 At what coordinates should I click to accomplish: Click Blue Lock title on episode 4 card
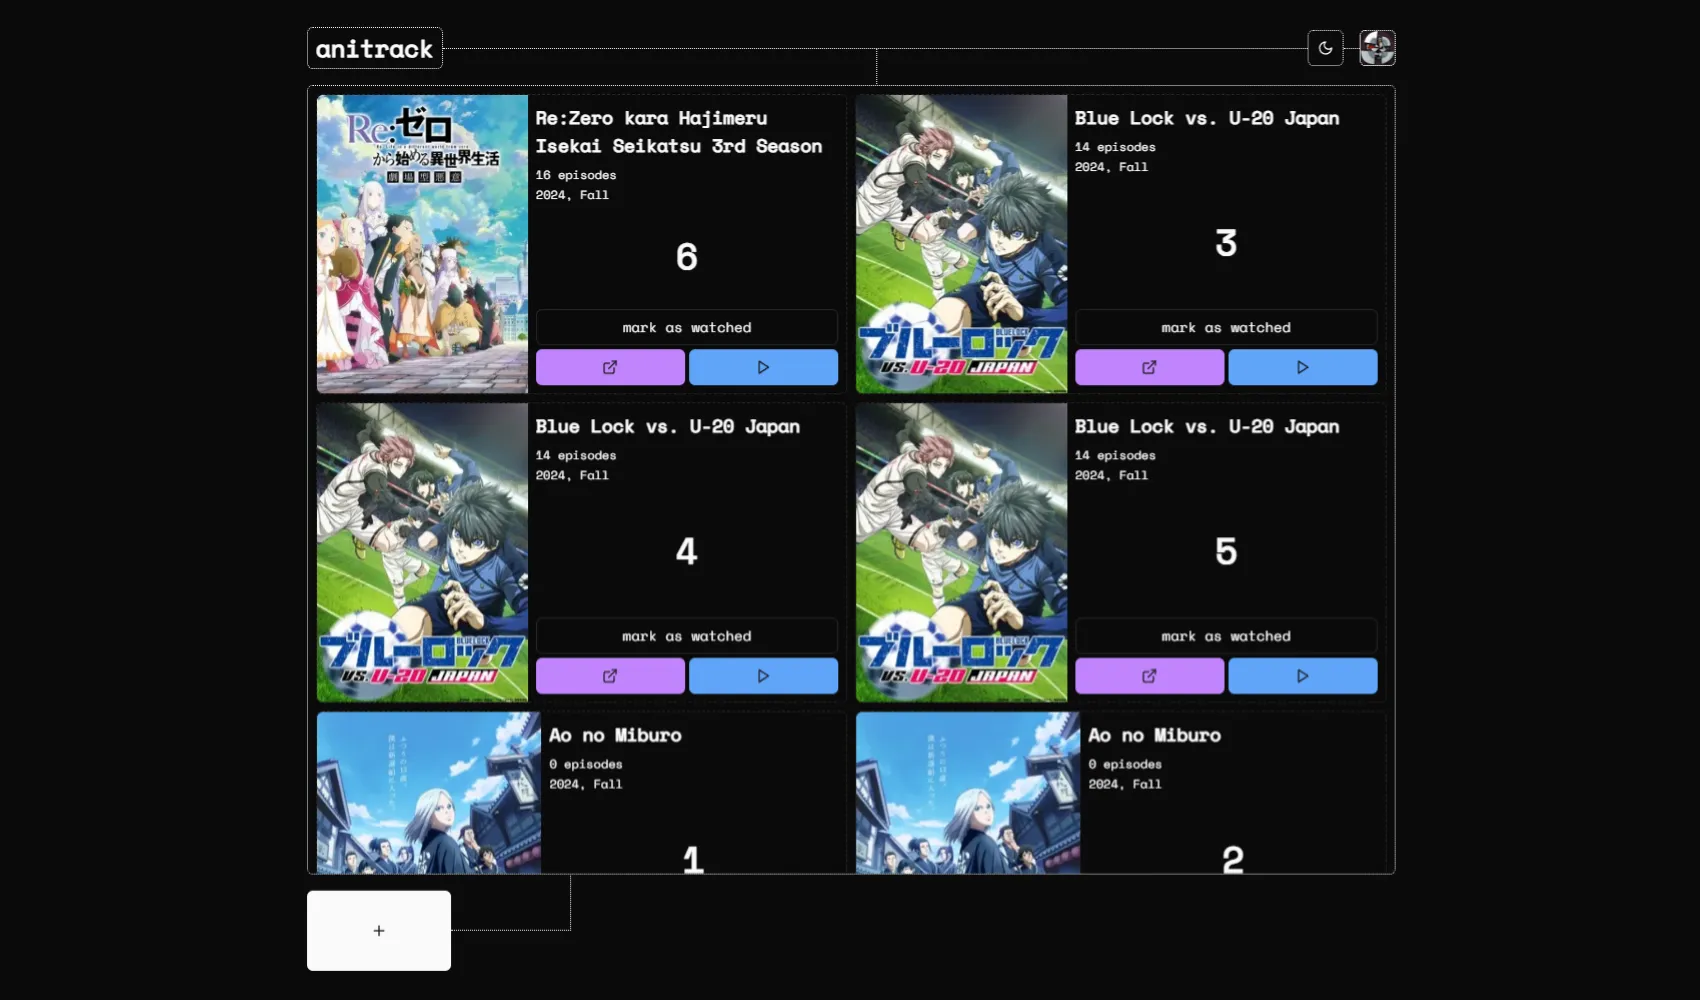[x=668, y=427]
